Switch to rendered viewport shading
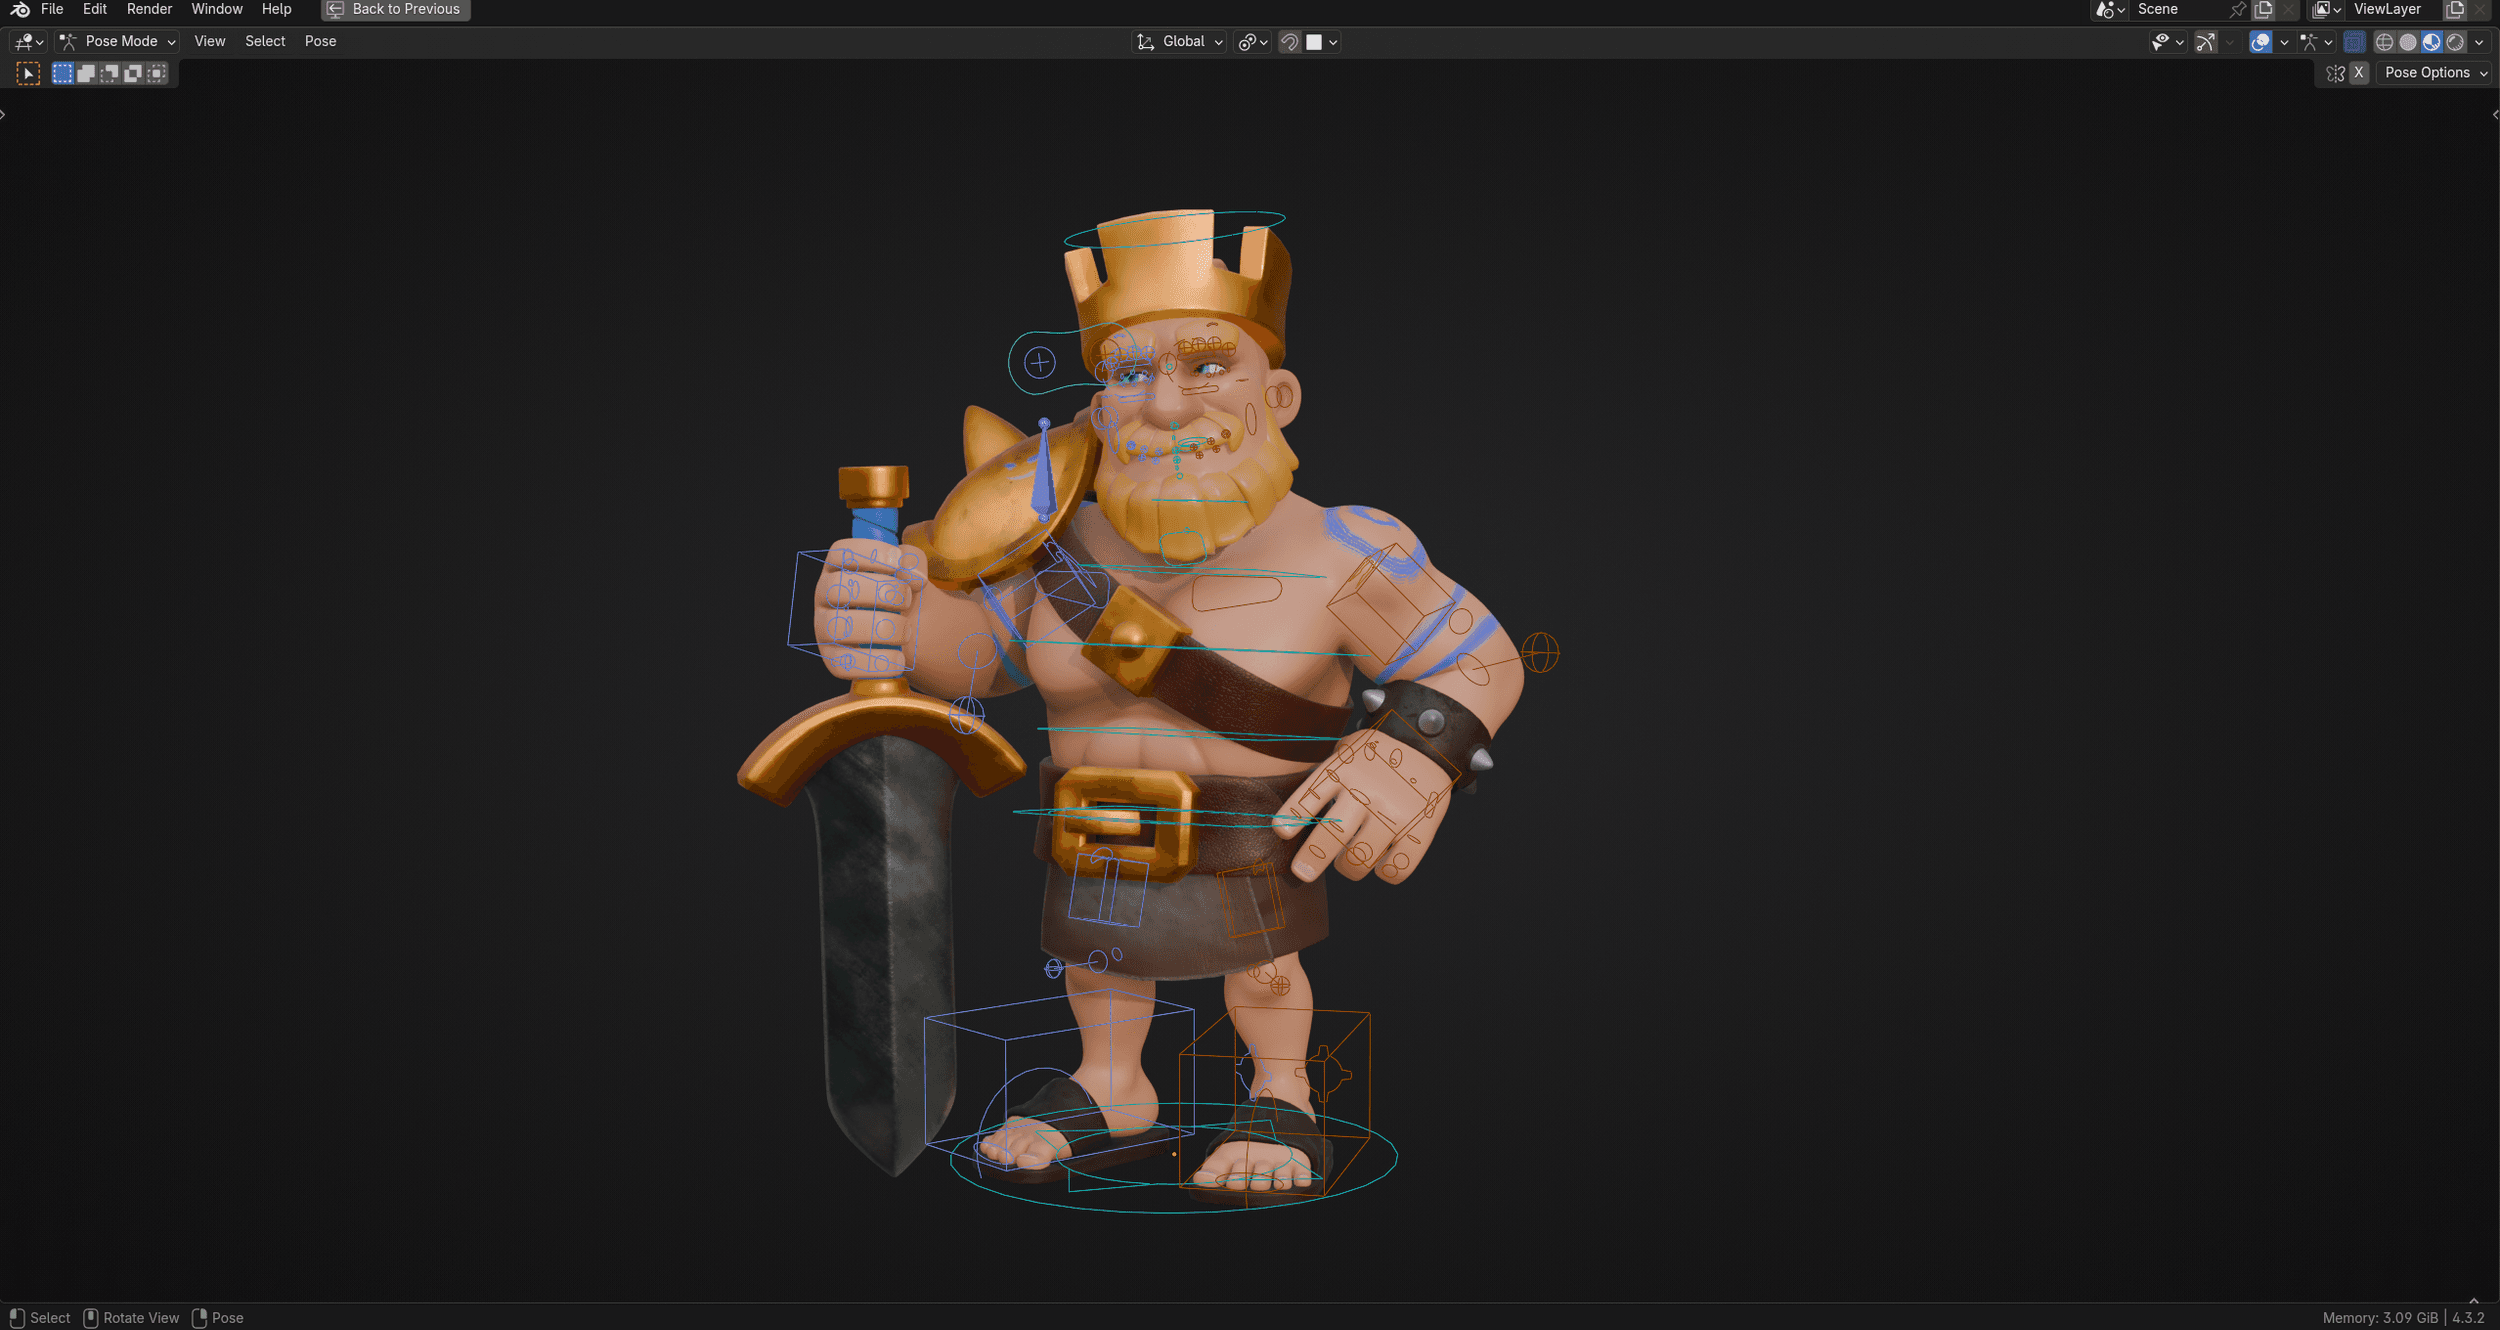The width and height of the screenshot is (2500, 1330). click(2455, 42)
